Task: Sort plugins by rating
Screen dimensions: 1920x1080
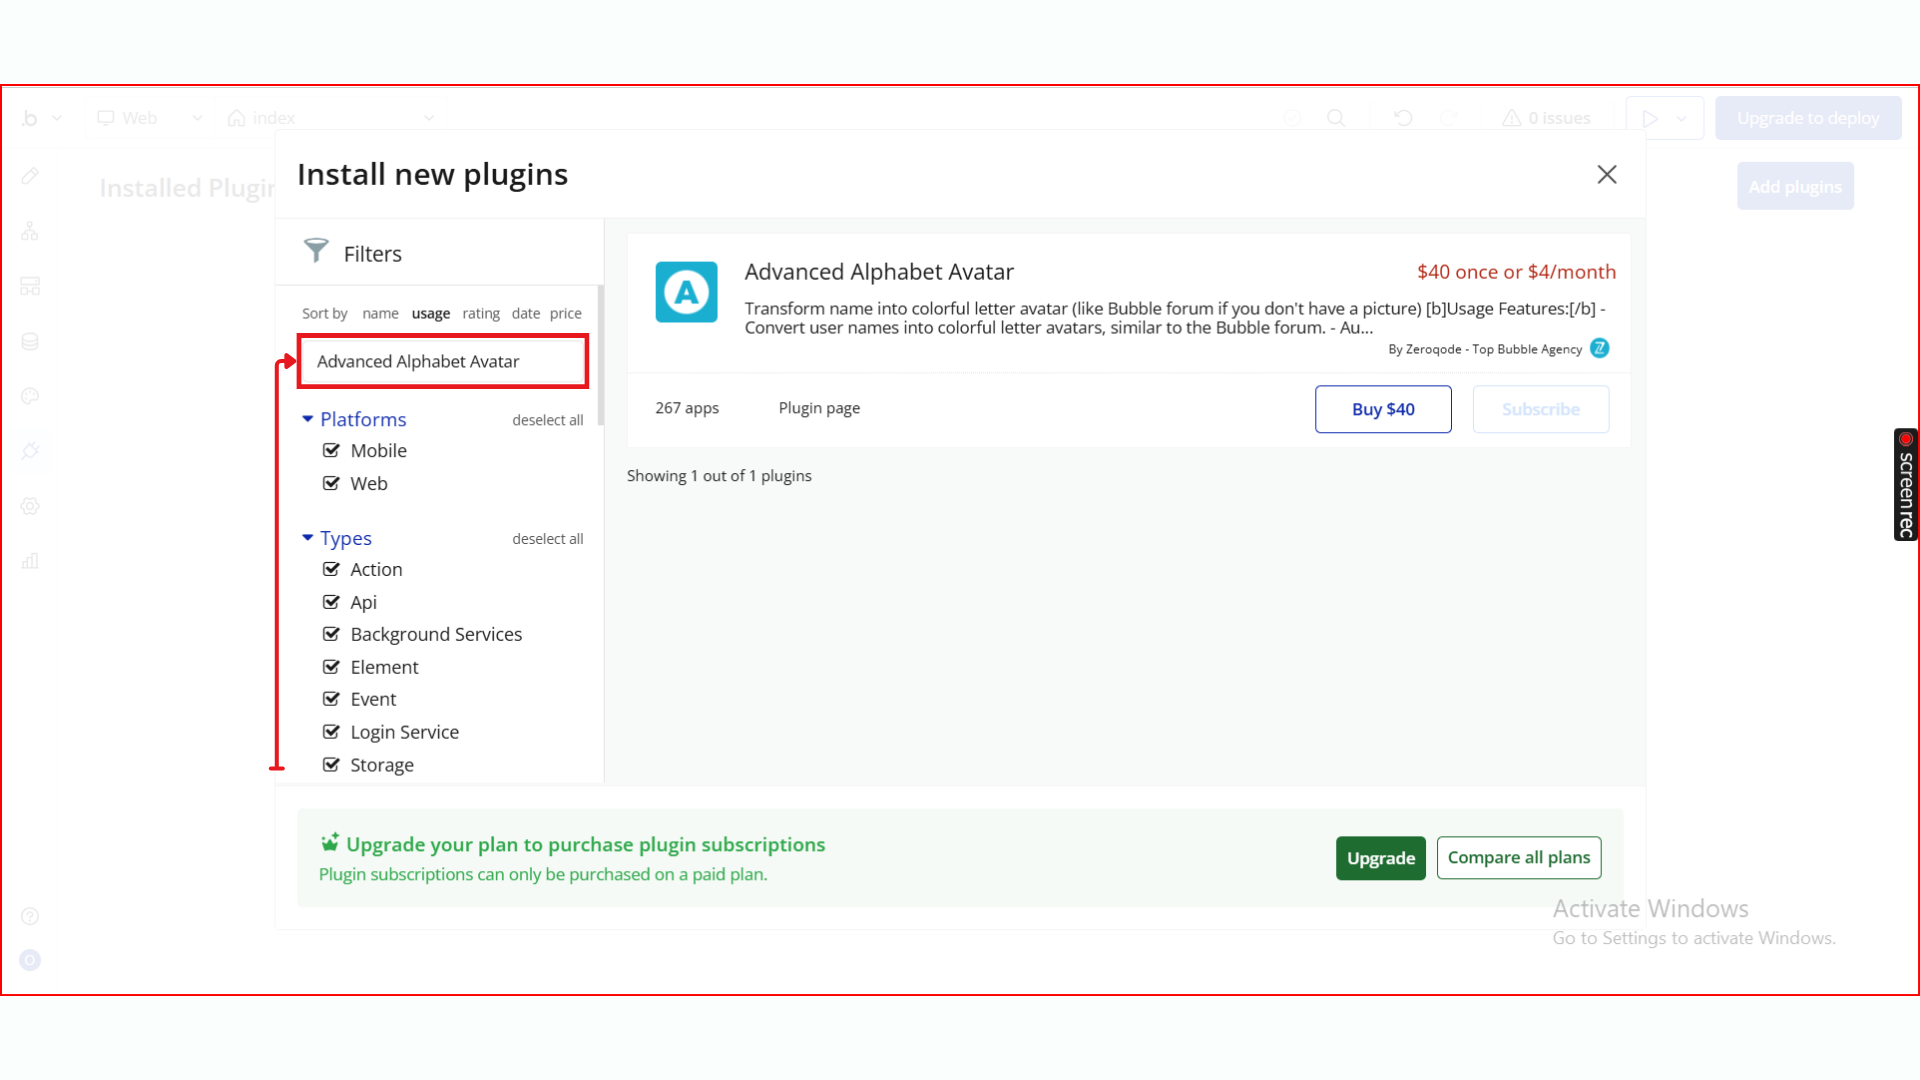Action: click(480, 313)
